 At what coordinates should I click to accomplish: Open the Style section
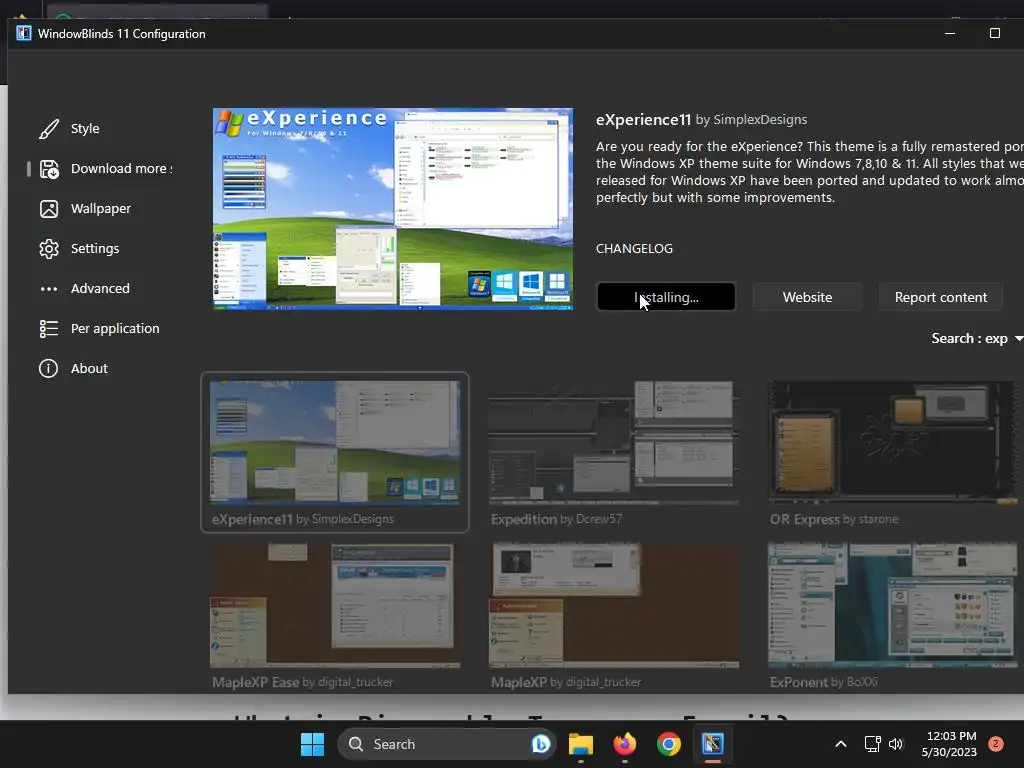[x=85, y=129]
